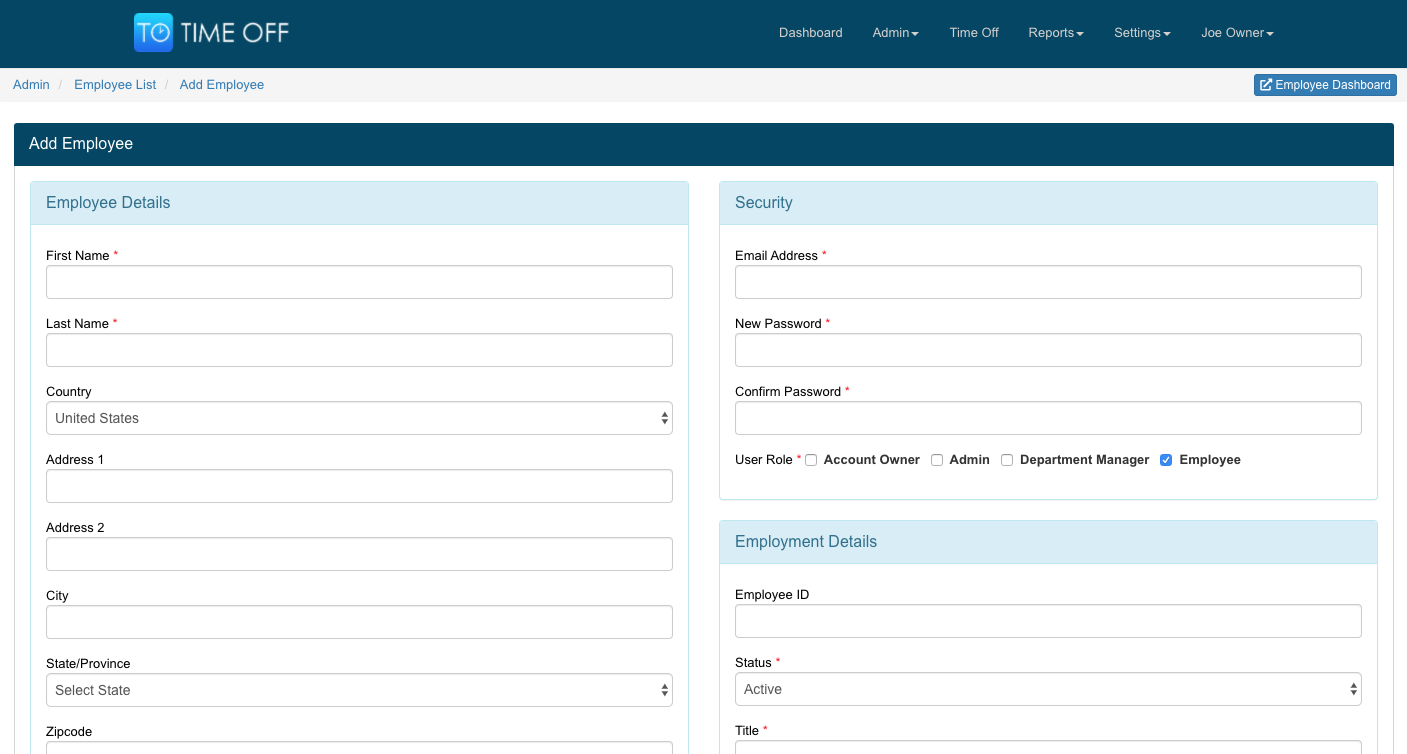Open the Status dropdown showing Active

coord(1048,689)
